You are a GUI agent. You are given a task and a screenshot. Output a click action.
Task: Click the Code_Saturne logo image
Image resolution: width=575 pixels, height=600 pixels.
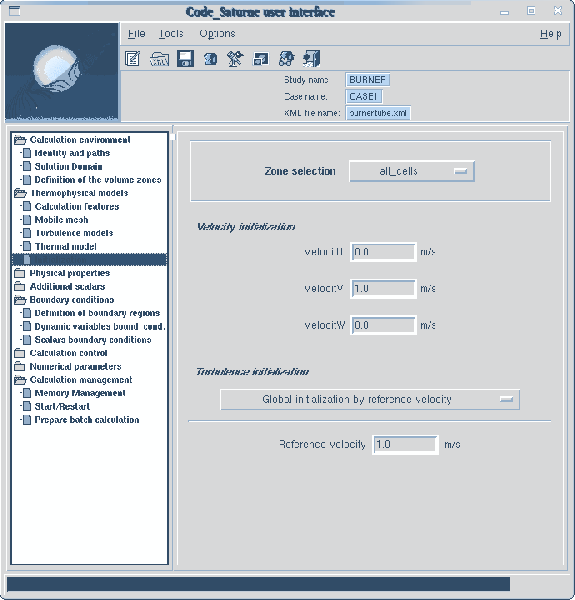tap(62, 72)
